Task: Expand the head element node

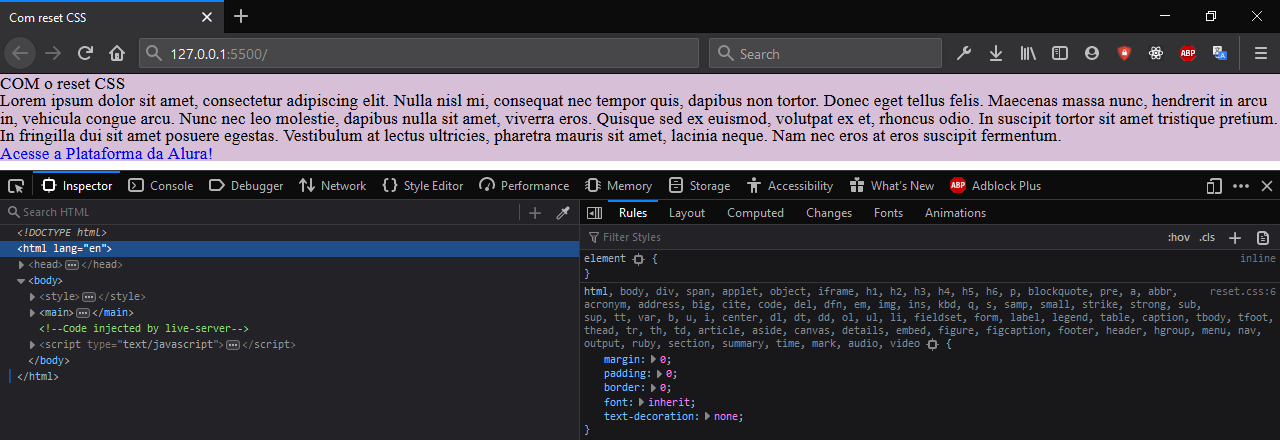Action: 22,265
